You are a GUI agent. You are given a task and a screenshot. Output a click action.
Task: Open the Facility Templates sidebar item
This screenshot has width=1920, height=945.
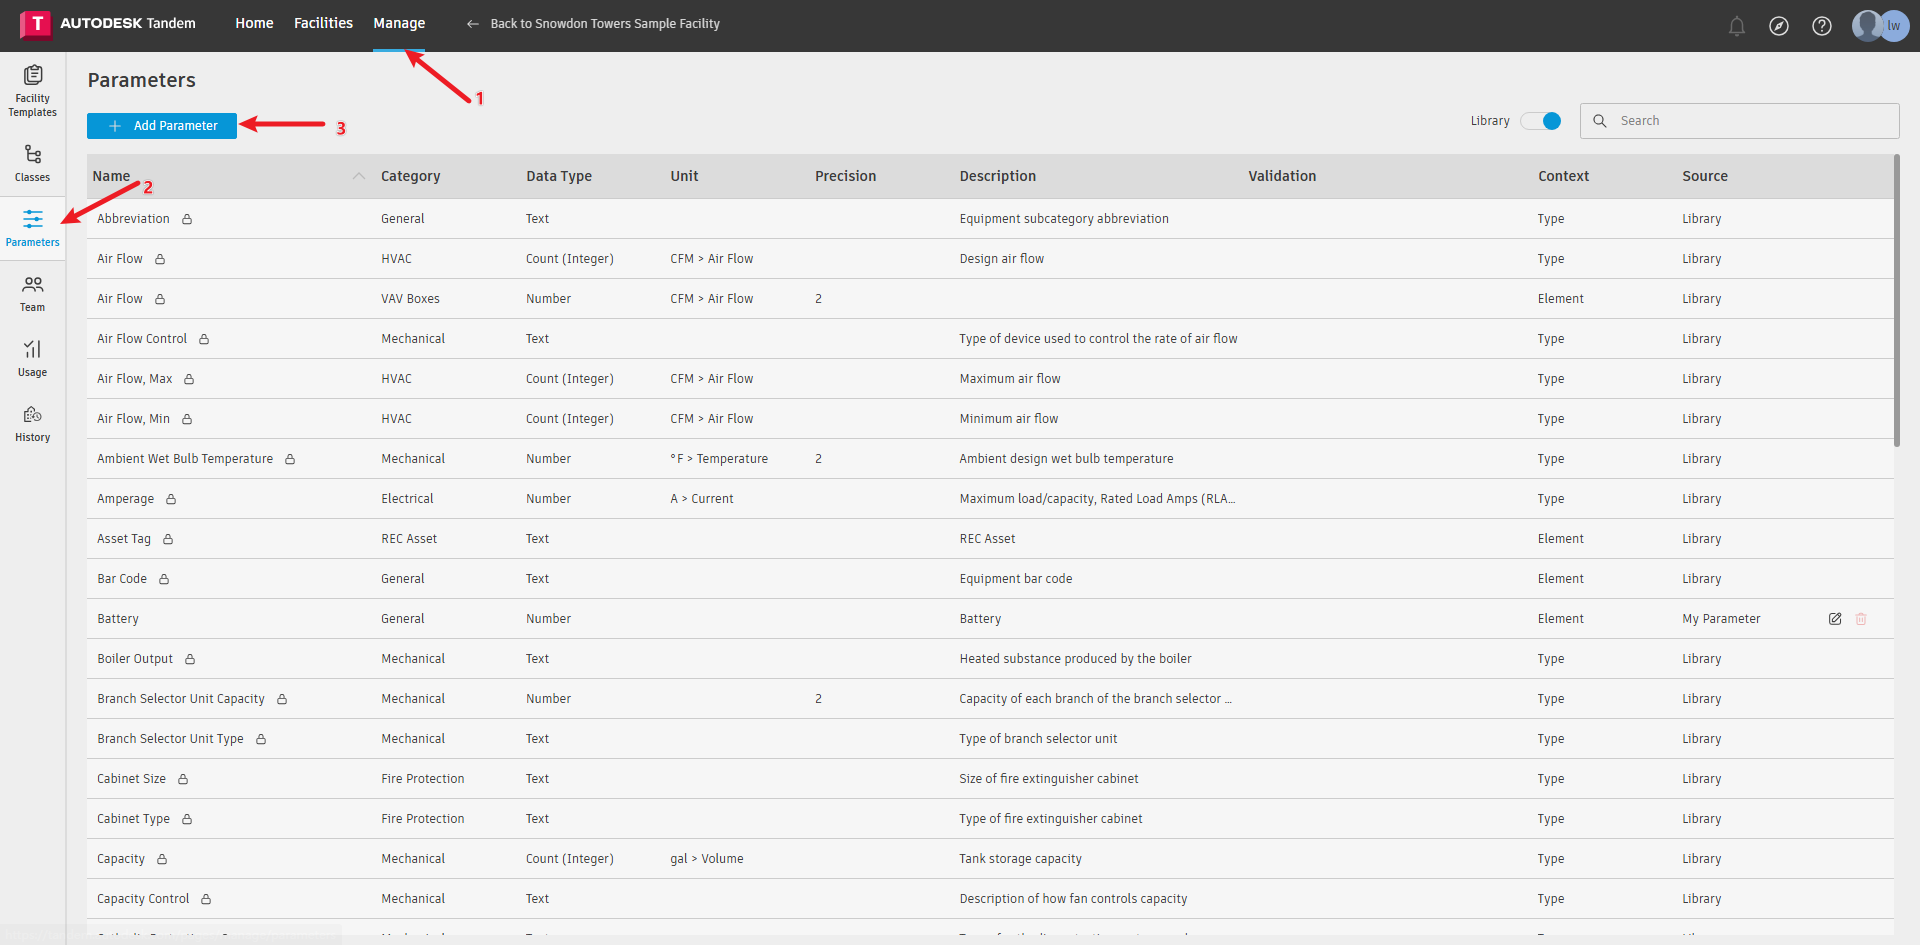[33, 91]
